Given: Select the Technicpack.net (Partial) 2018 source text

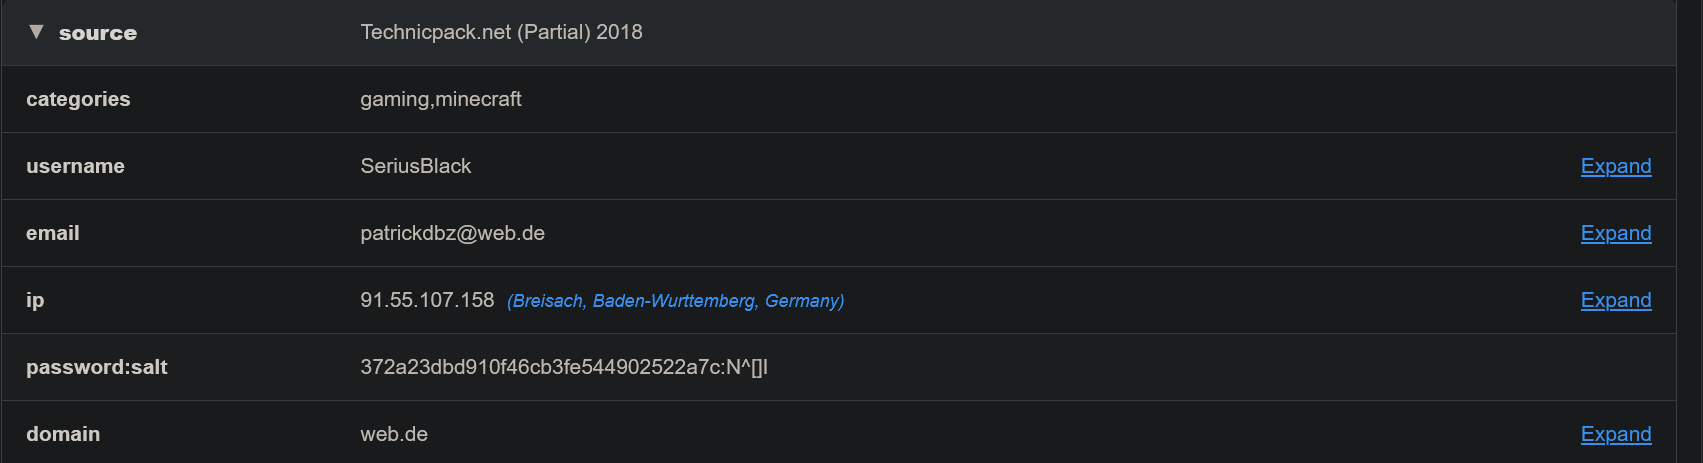Looking at the screenshot, I should point(501,32).
